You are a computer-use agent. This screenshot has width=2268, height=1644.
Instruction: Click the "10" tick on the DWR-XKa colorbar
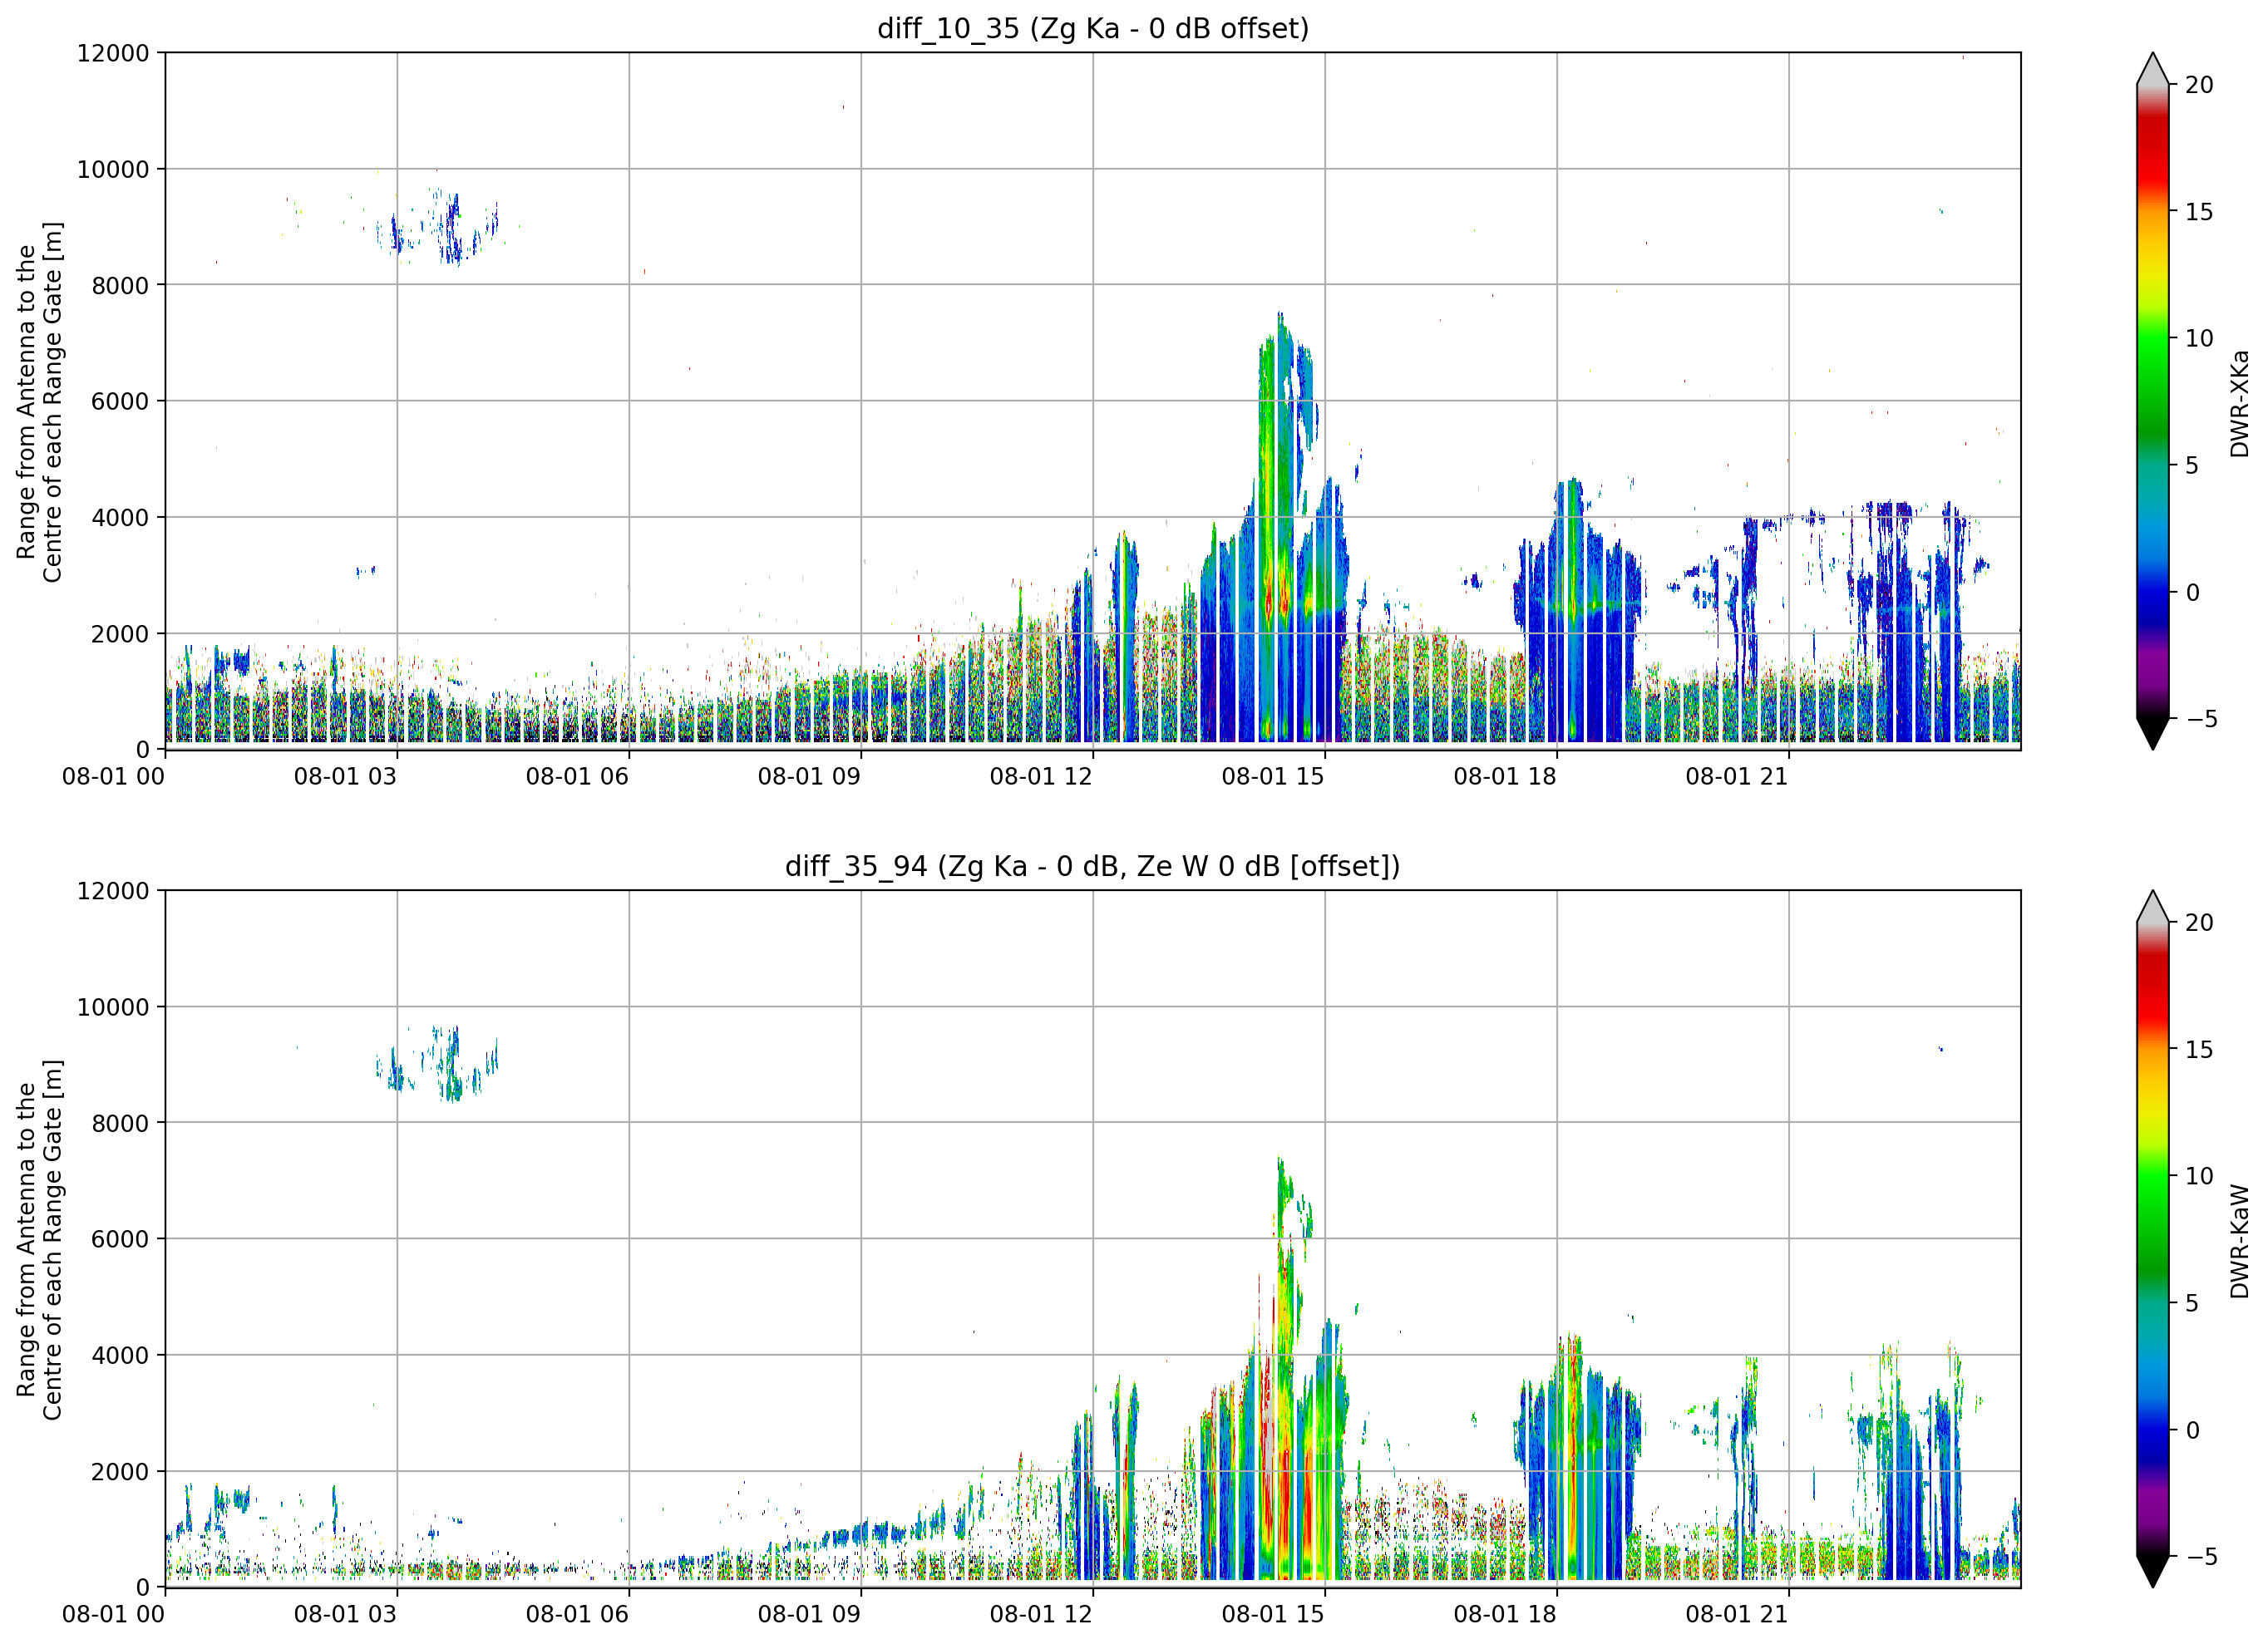(x=2199, y=339)
